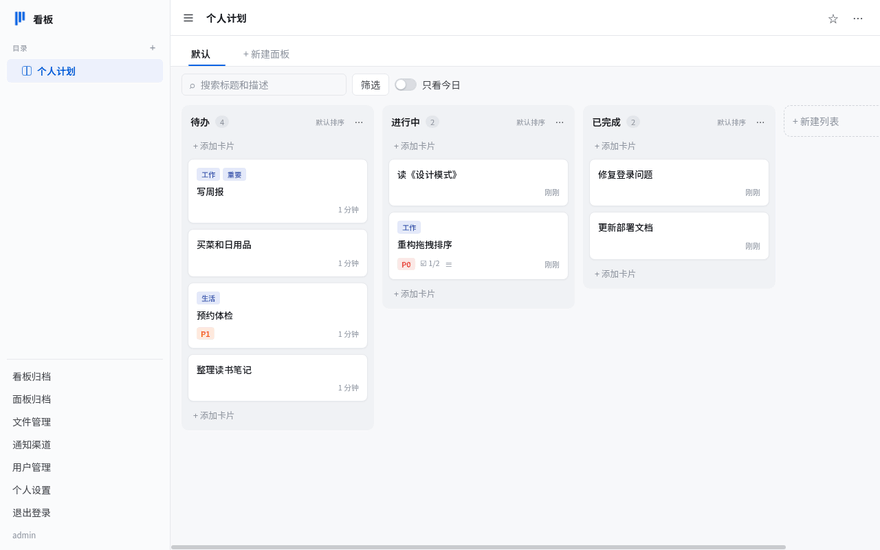Click 生活 tag on 预约体检 card

[208, 298]
